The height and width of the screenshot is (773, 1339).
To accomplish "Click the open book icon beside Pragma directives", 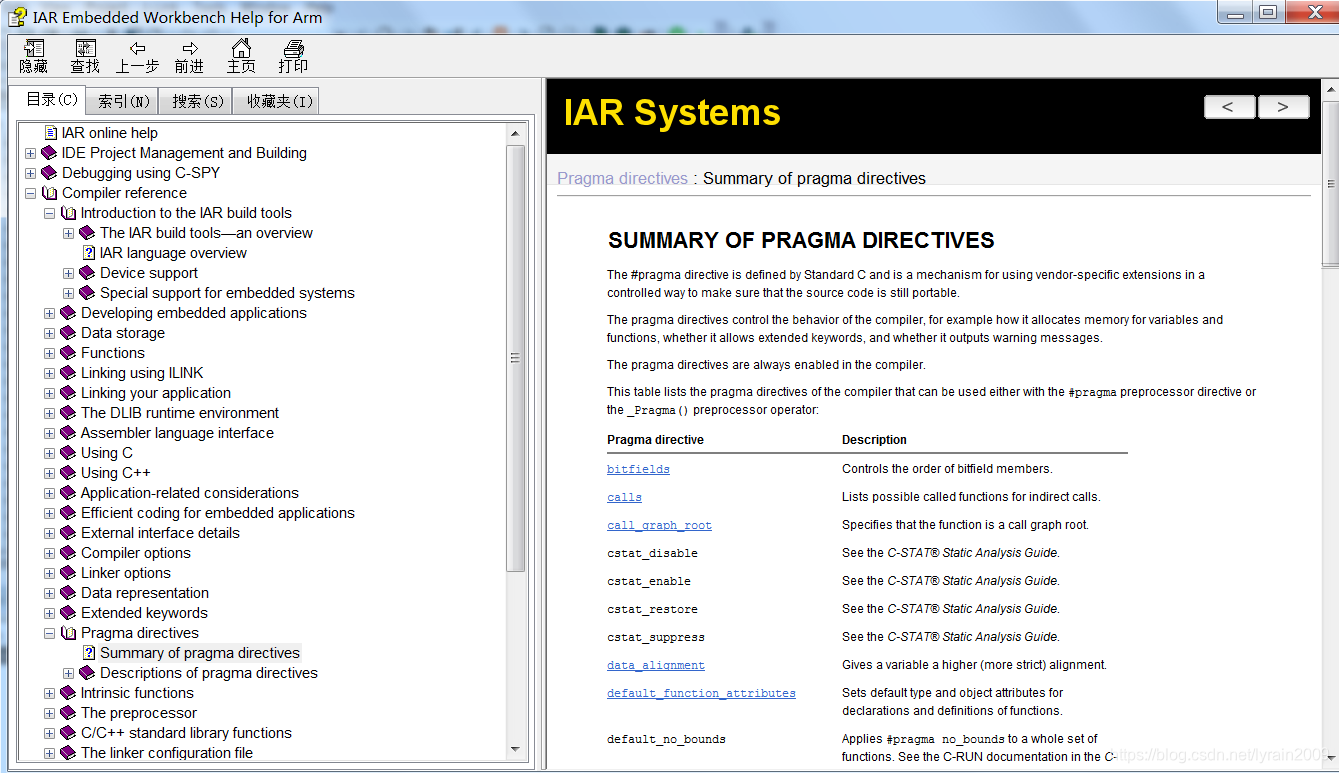I will click(68, 633).
